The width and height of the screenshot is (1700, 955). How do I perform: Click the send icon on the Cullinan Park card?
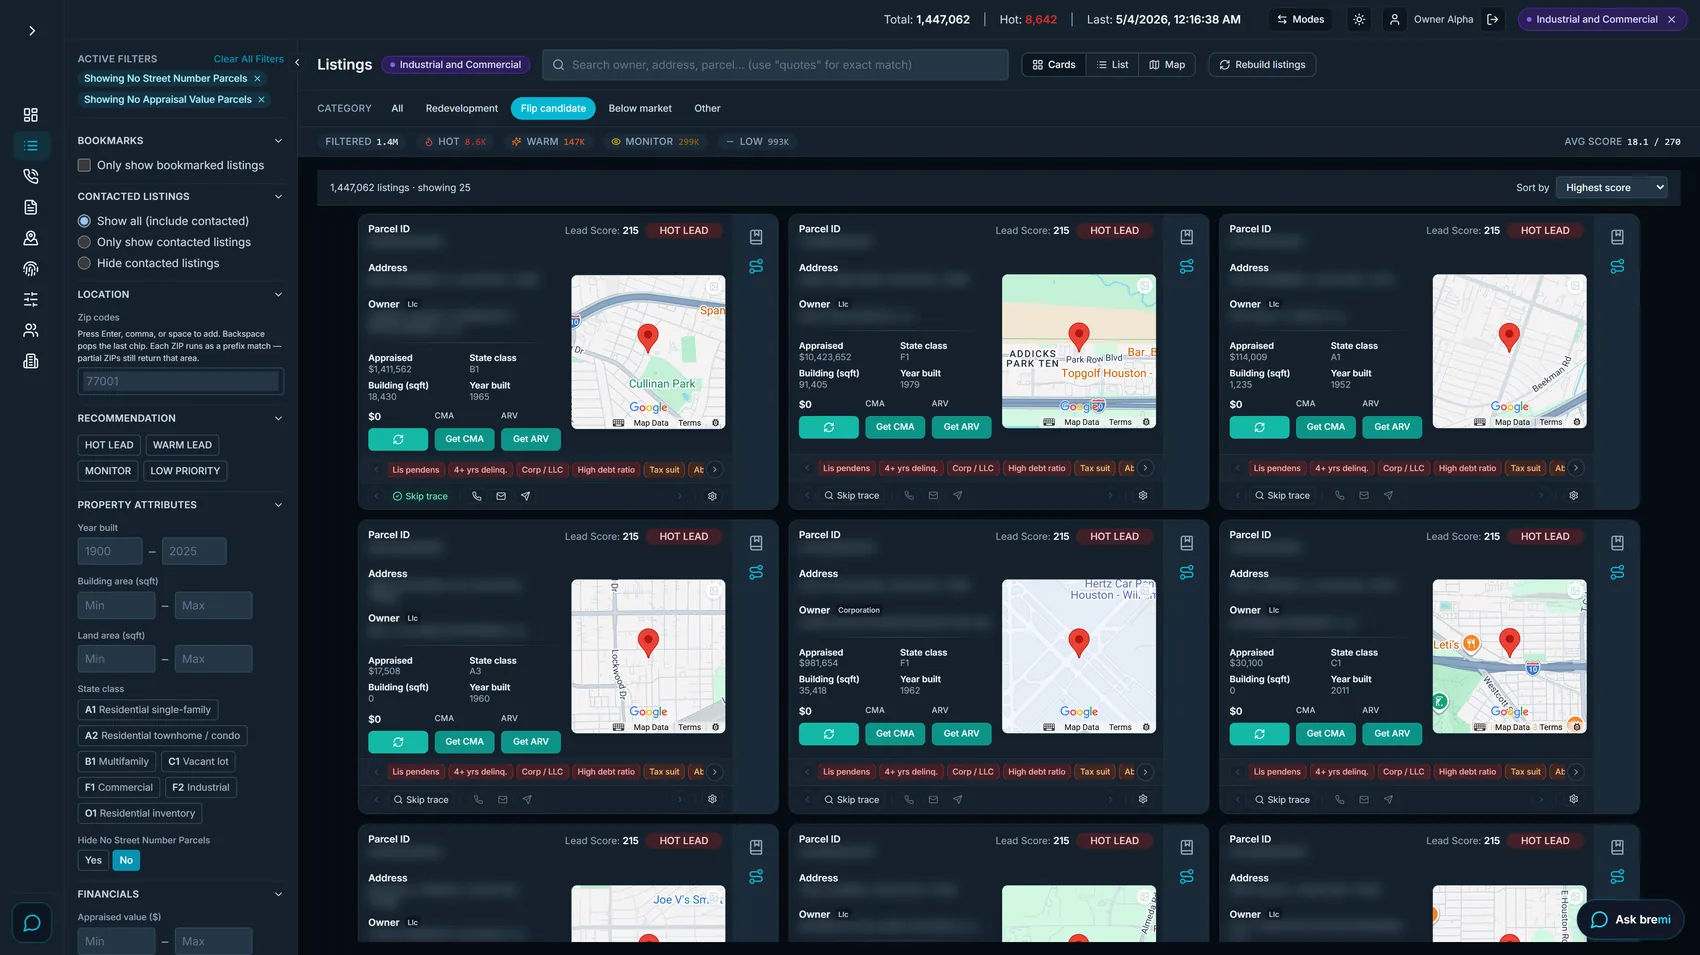pos(525,496)
